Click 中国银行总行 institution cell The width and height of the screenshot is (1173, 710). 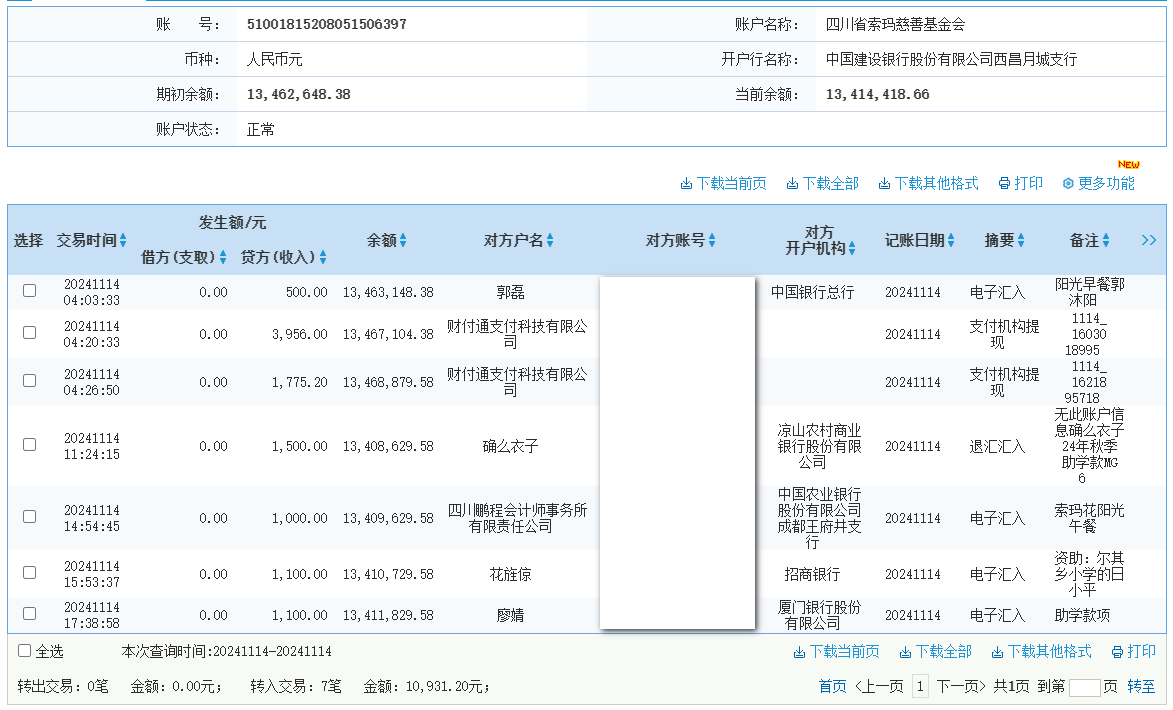coord(812,293)
